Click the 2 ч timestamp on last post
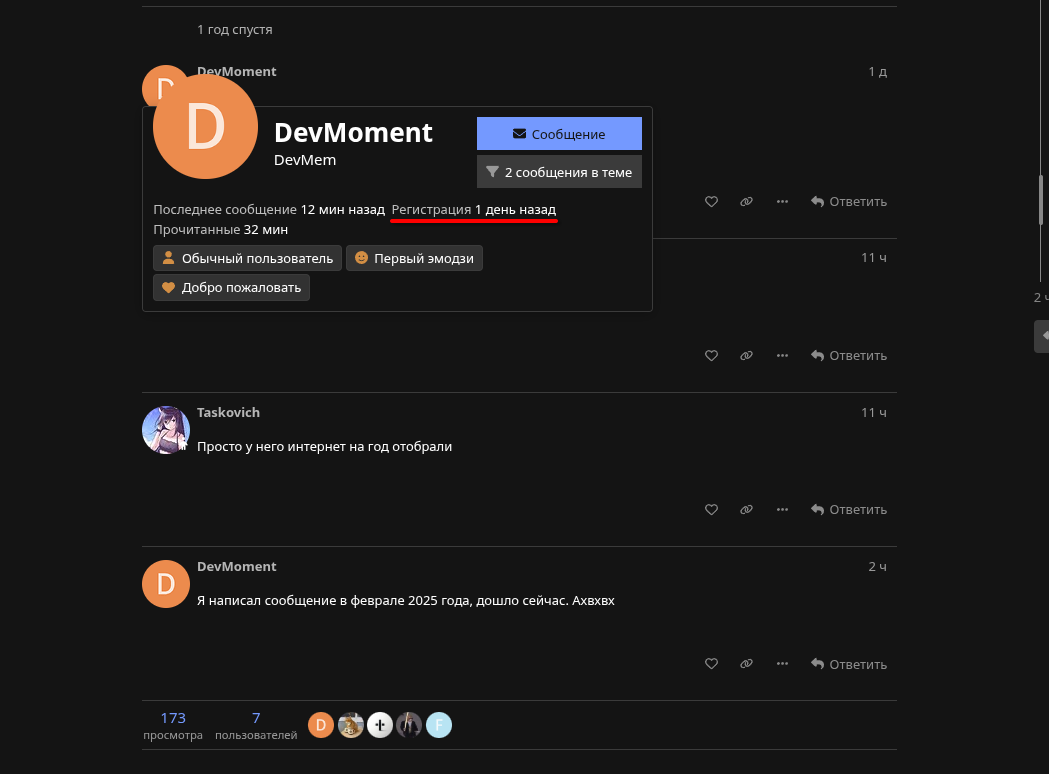Viewport: 1049px width, 774px height. tap(877, 567)
